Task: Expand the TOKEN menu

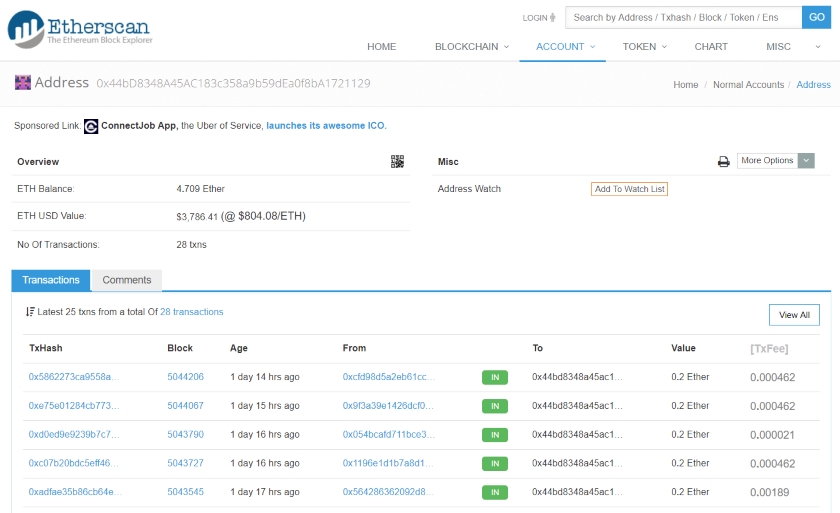Action: pos(644,47)
